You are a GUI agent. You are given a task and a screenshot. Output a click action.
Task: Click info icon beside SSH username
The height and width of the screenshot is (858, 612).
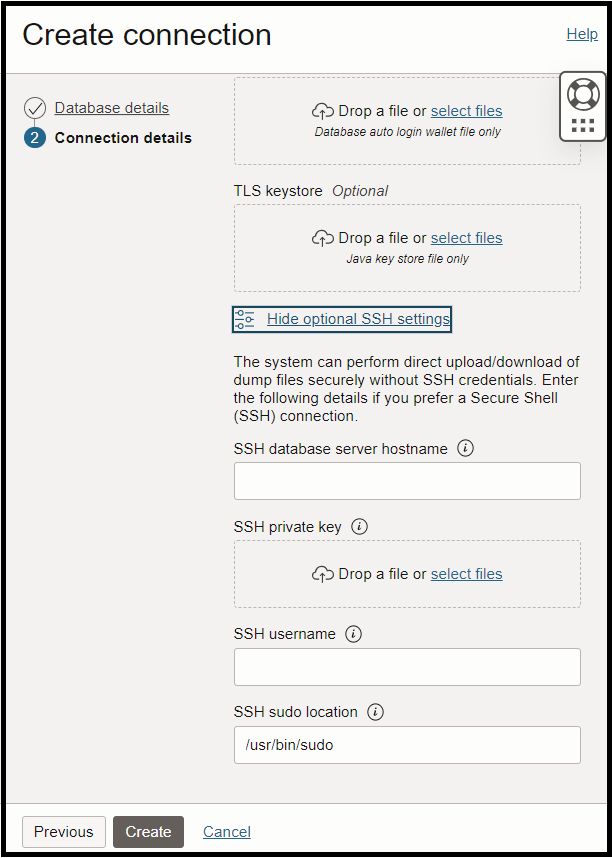353,634
